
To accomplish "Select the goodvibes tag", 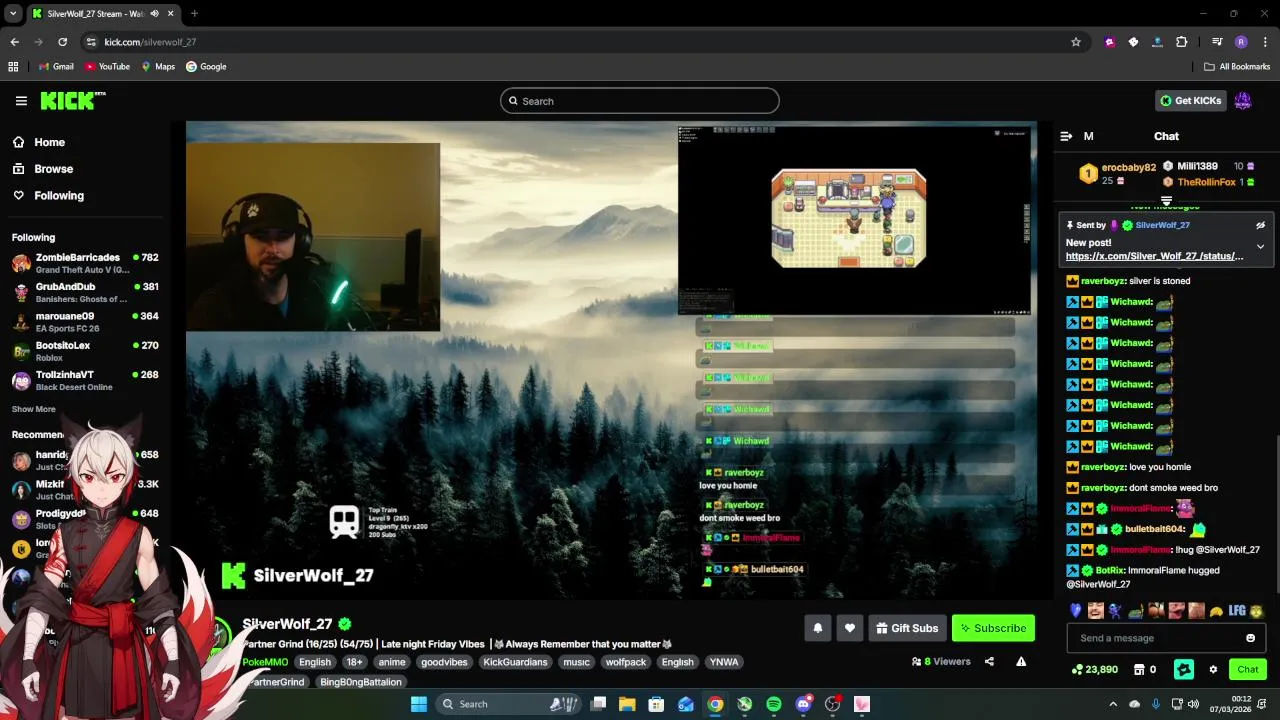I will [444, 662].
